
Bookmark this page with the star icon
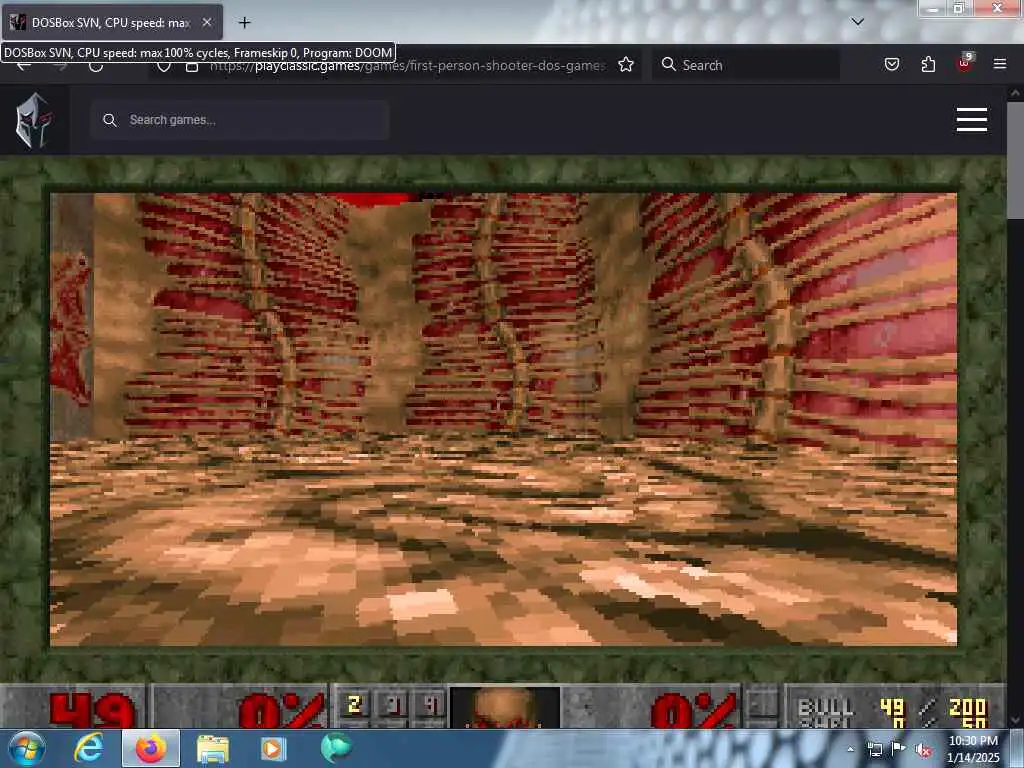click(x=626, y=65)
